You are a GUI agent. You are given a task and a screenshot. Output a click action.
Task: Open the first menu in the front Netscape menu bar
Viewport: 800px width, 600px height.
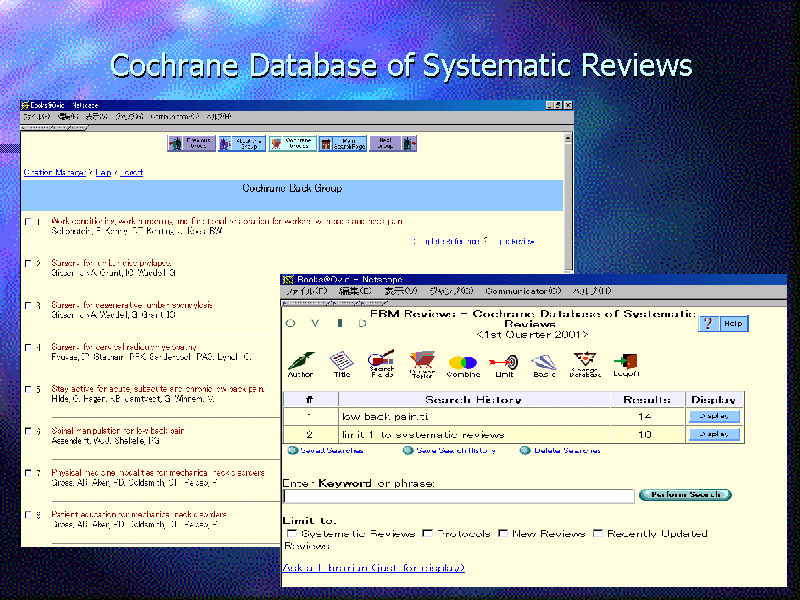(306, 291)
